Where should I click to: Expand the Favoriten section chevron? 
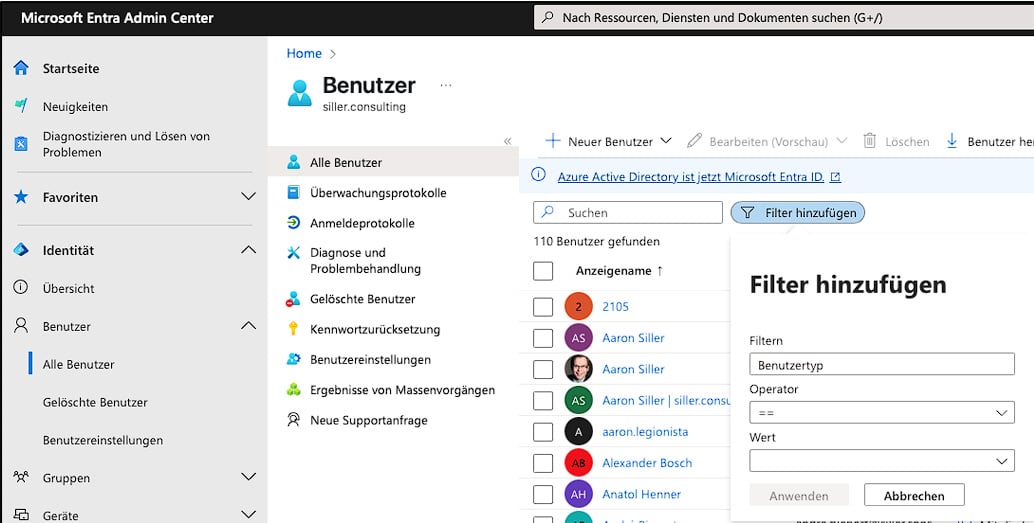click(248, 197)
